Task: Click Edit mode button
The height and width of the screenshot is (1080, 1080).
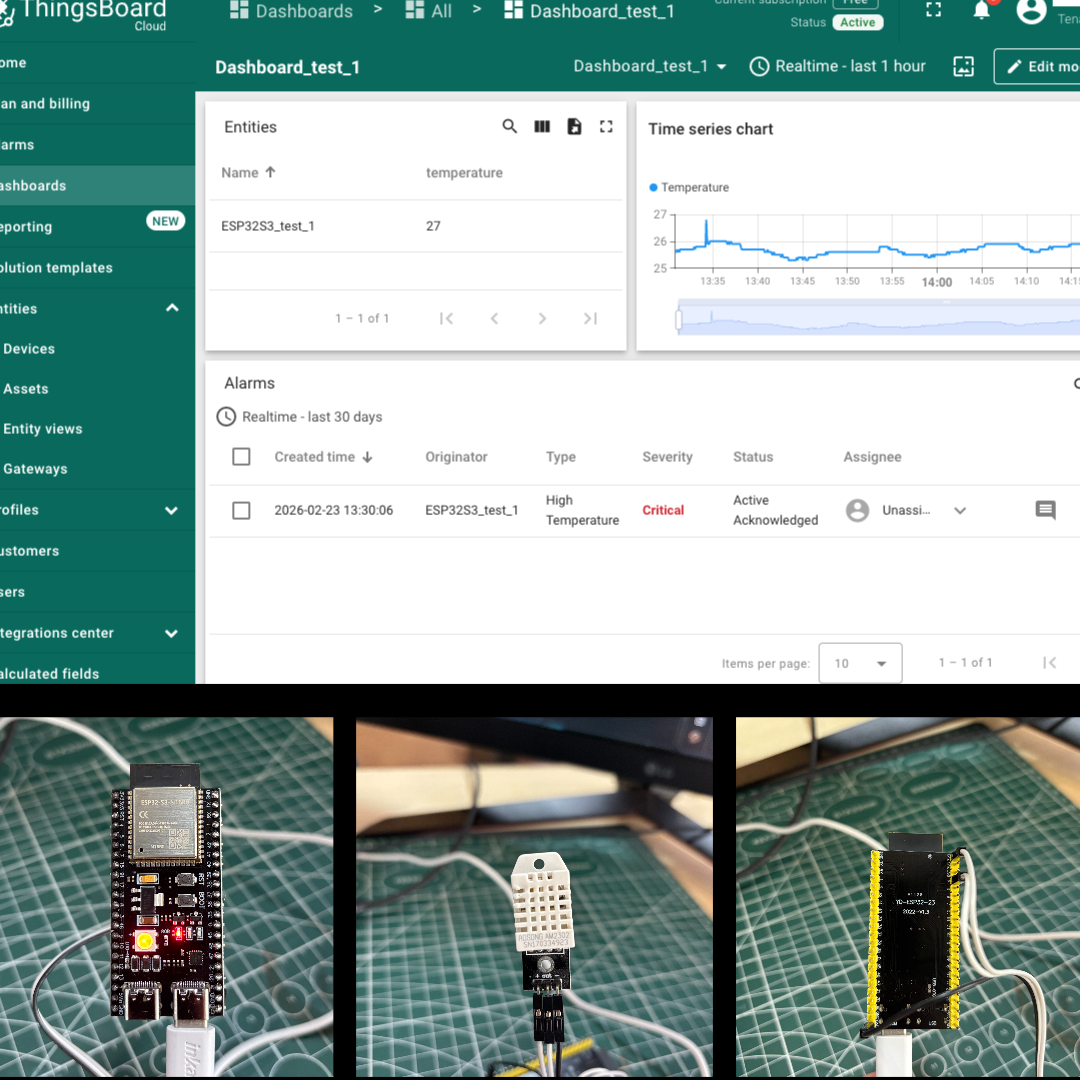Action: (1037, 66)
